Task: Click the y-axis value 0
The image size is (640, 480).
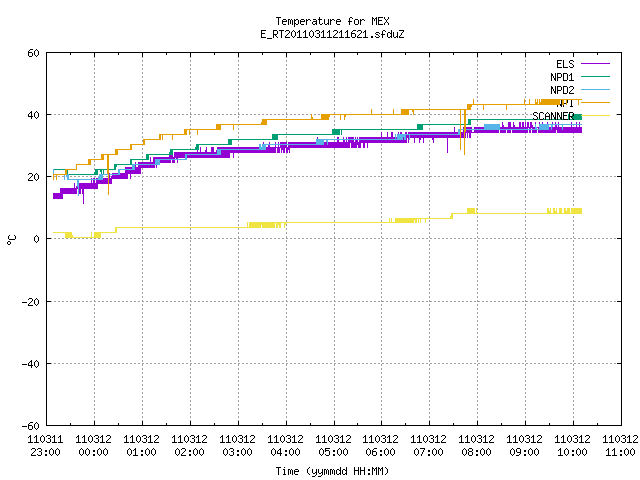Action: [36, 240]
